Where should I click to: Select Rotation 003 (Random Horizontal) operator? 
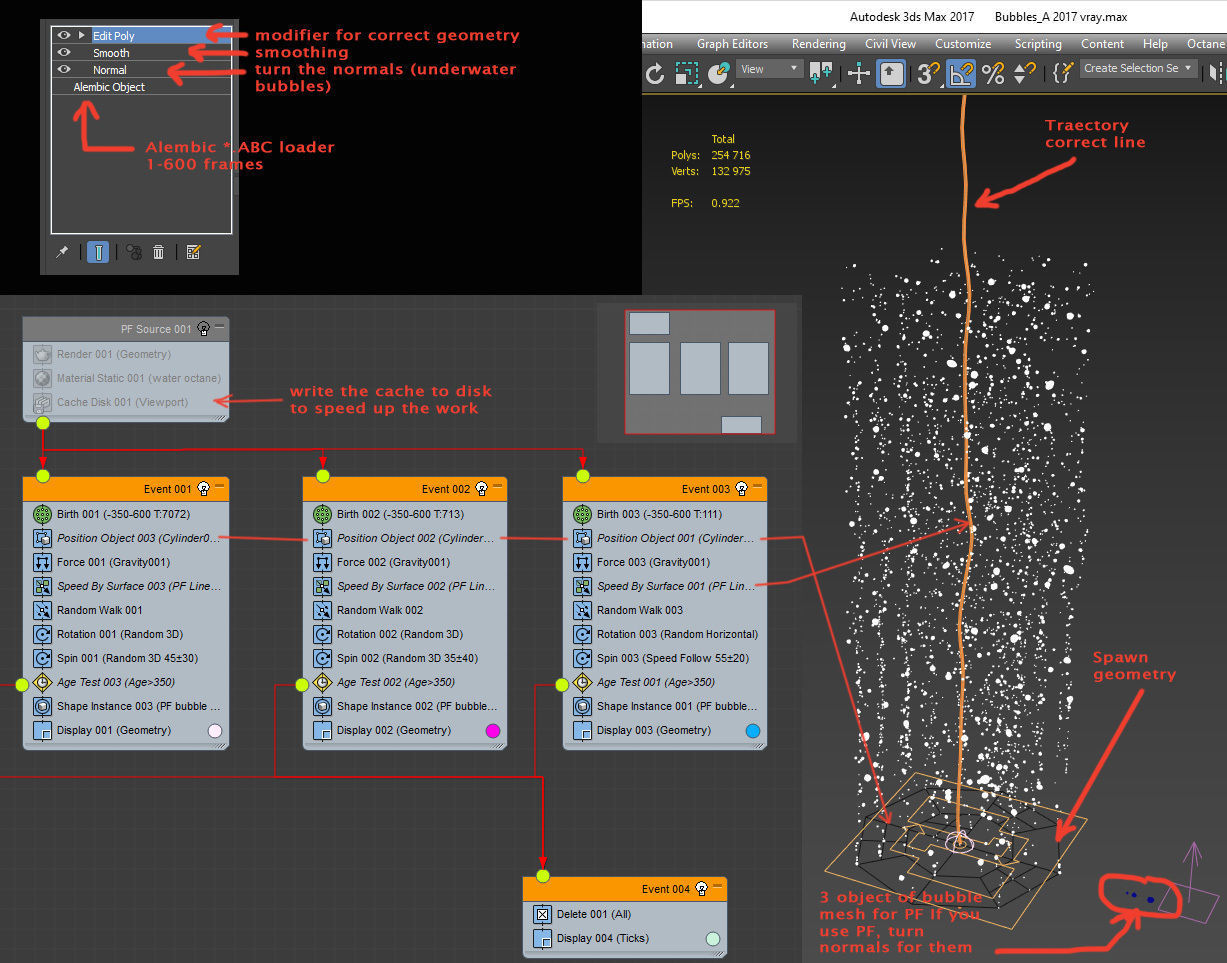[x=665, y=634]
